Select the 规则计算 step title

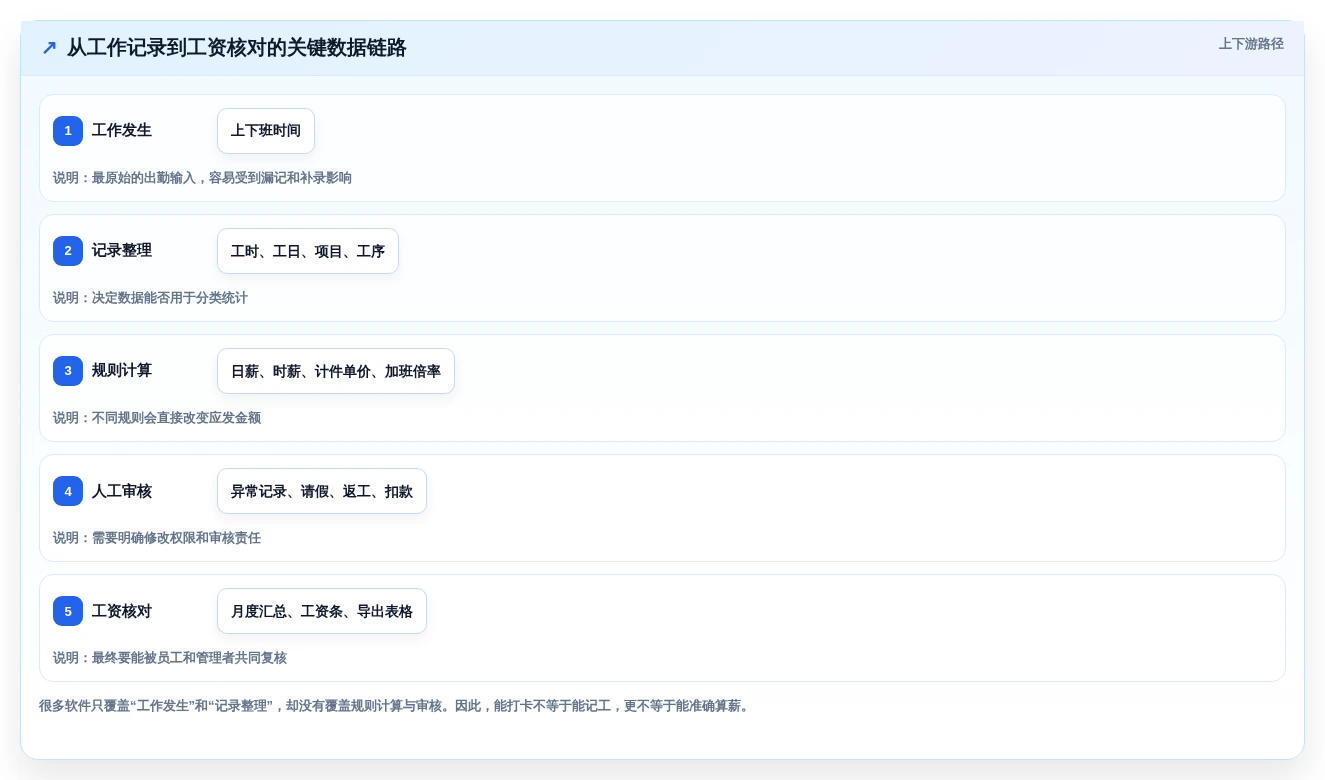(x=122, y=370)
